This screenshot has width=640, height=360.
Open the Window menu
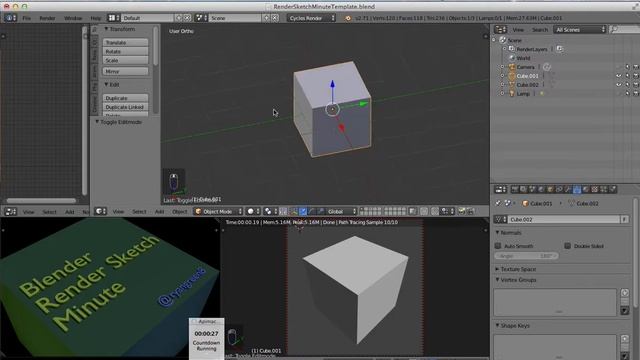click(73, 18)
